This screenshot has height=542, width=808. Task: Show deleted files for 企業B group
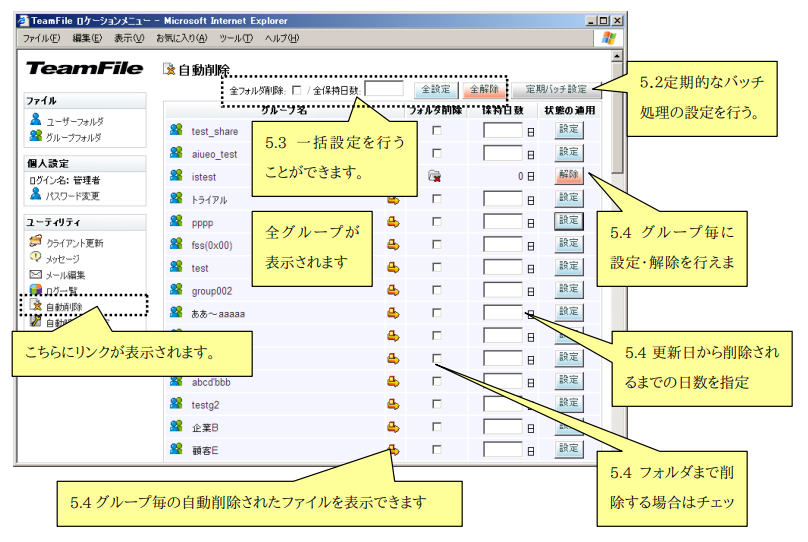(394, 426)
